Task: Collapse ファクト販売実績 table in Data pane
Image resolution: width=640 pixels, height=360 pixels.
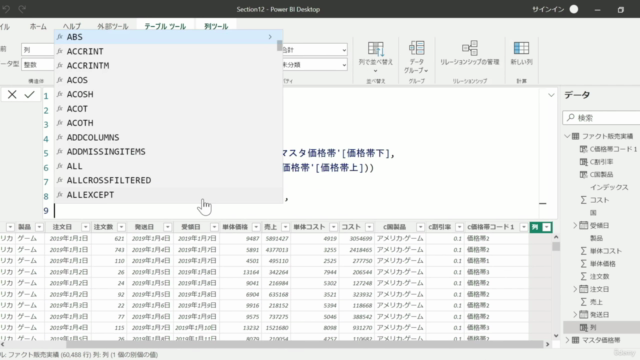Action: 567,136
